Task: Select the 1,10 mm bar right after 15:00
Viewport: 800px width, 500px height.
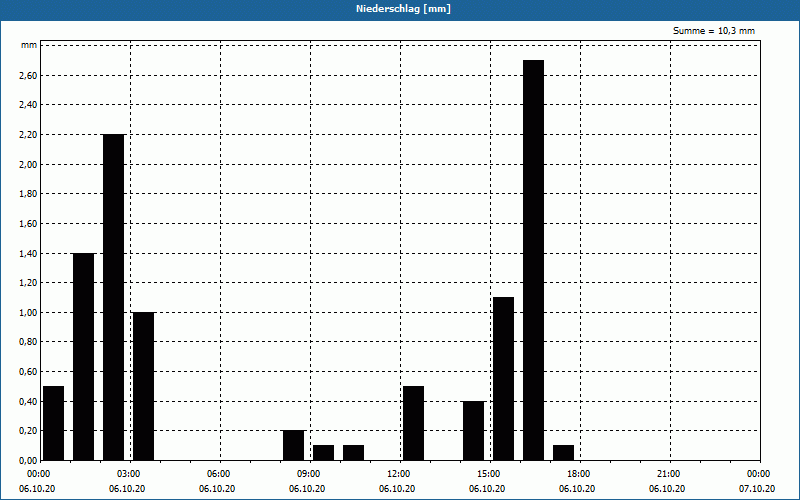Action: 504,379
